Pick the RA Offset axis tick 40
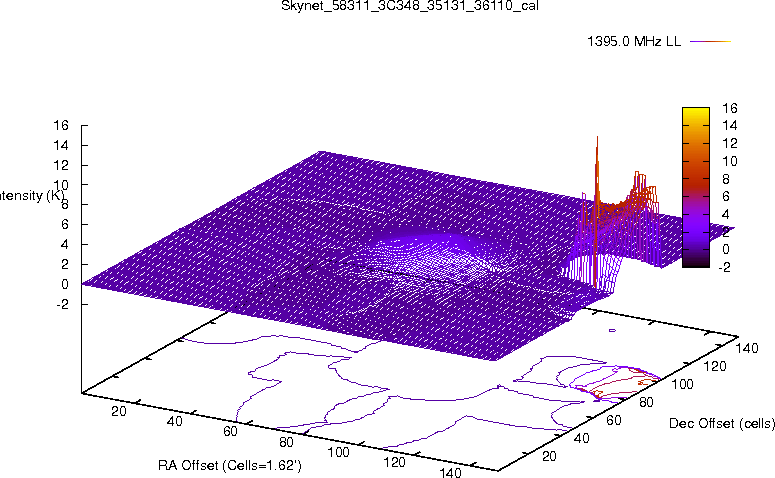 point(174,422)
